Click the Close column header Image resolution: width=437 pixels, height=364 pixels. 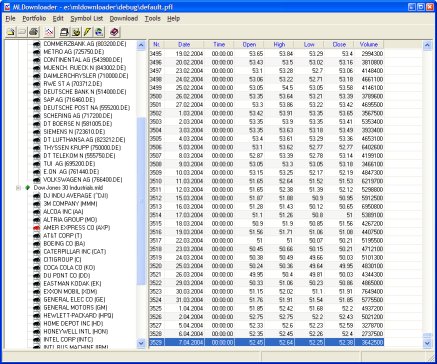pos(339,44)
